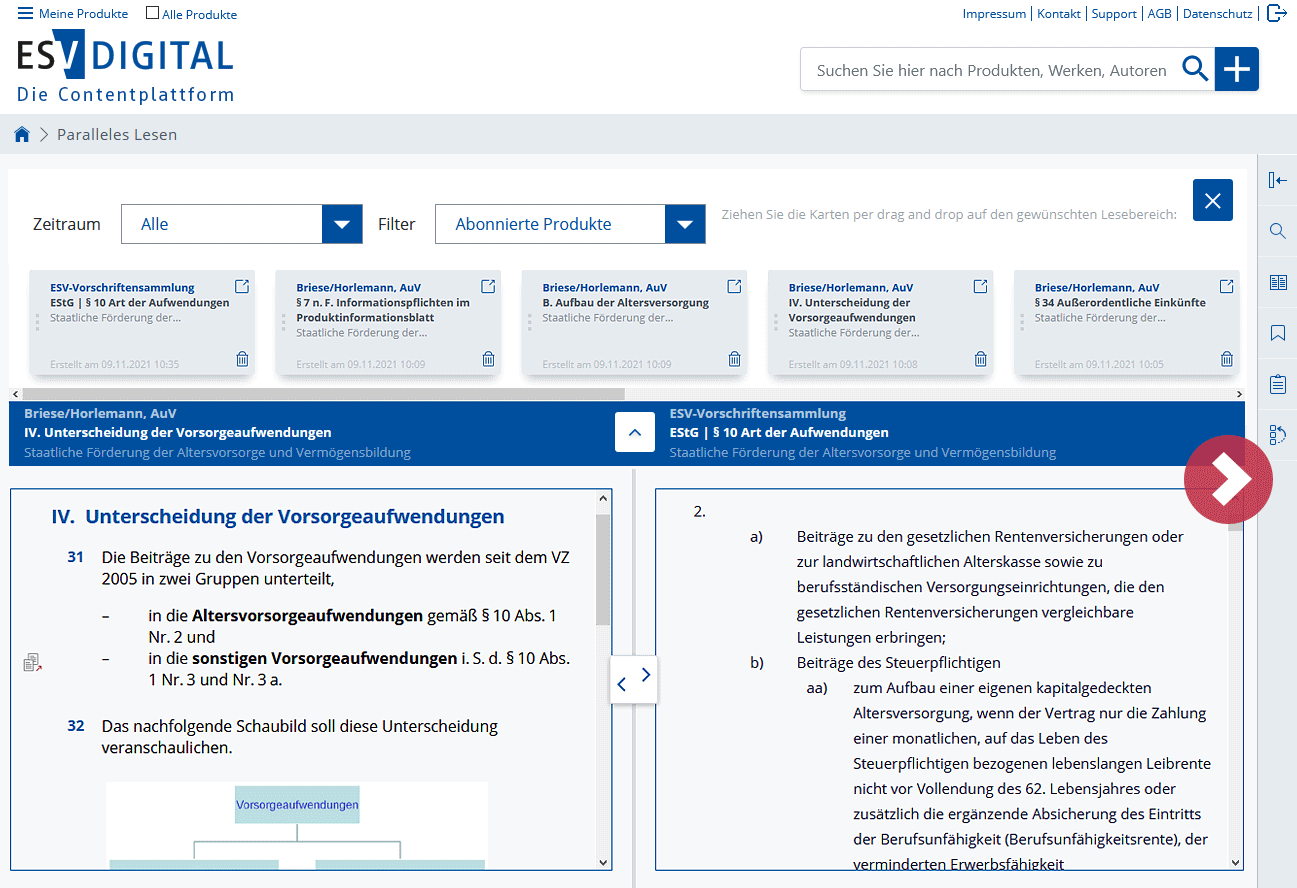Click the magnifier search icon
The width and height of the screenshot is (1297, 888).
tap(1195, 69)
